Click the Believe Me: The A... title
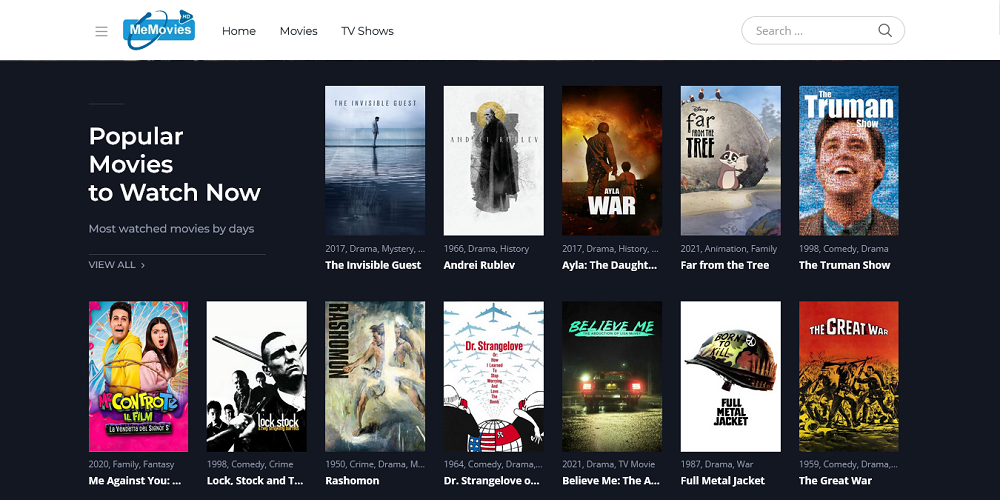The image size is (1000, 500). 611,481
